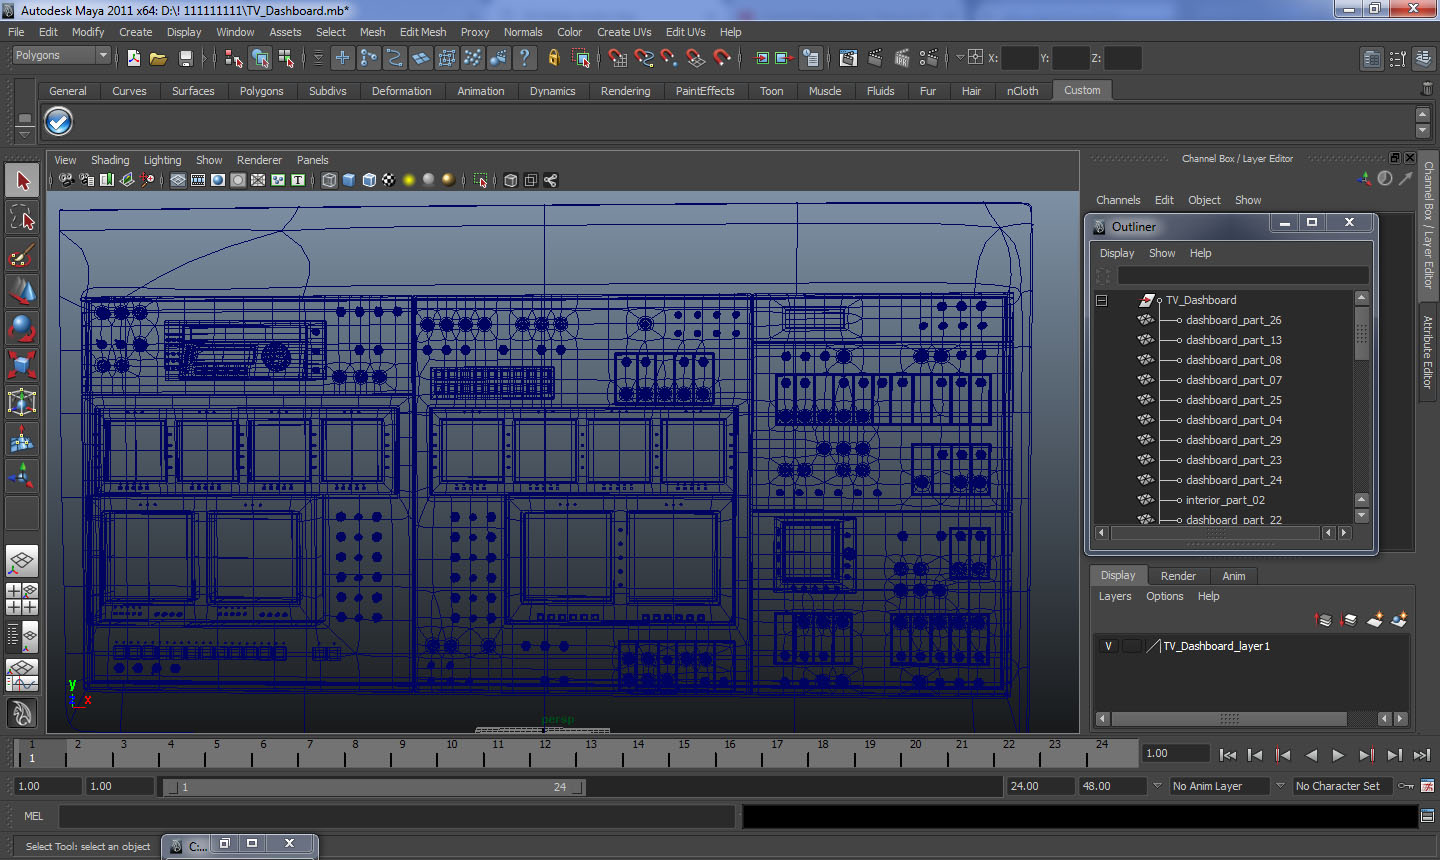
Task: Open the shelf options menu arrow
Action: pos(24,134)
